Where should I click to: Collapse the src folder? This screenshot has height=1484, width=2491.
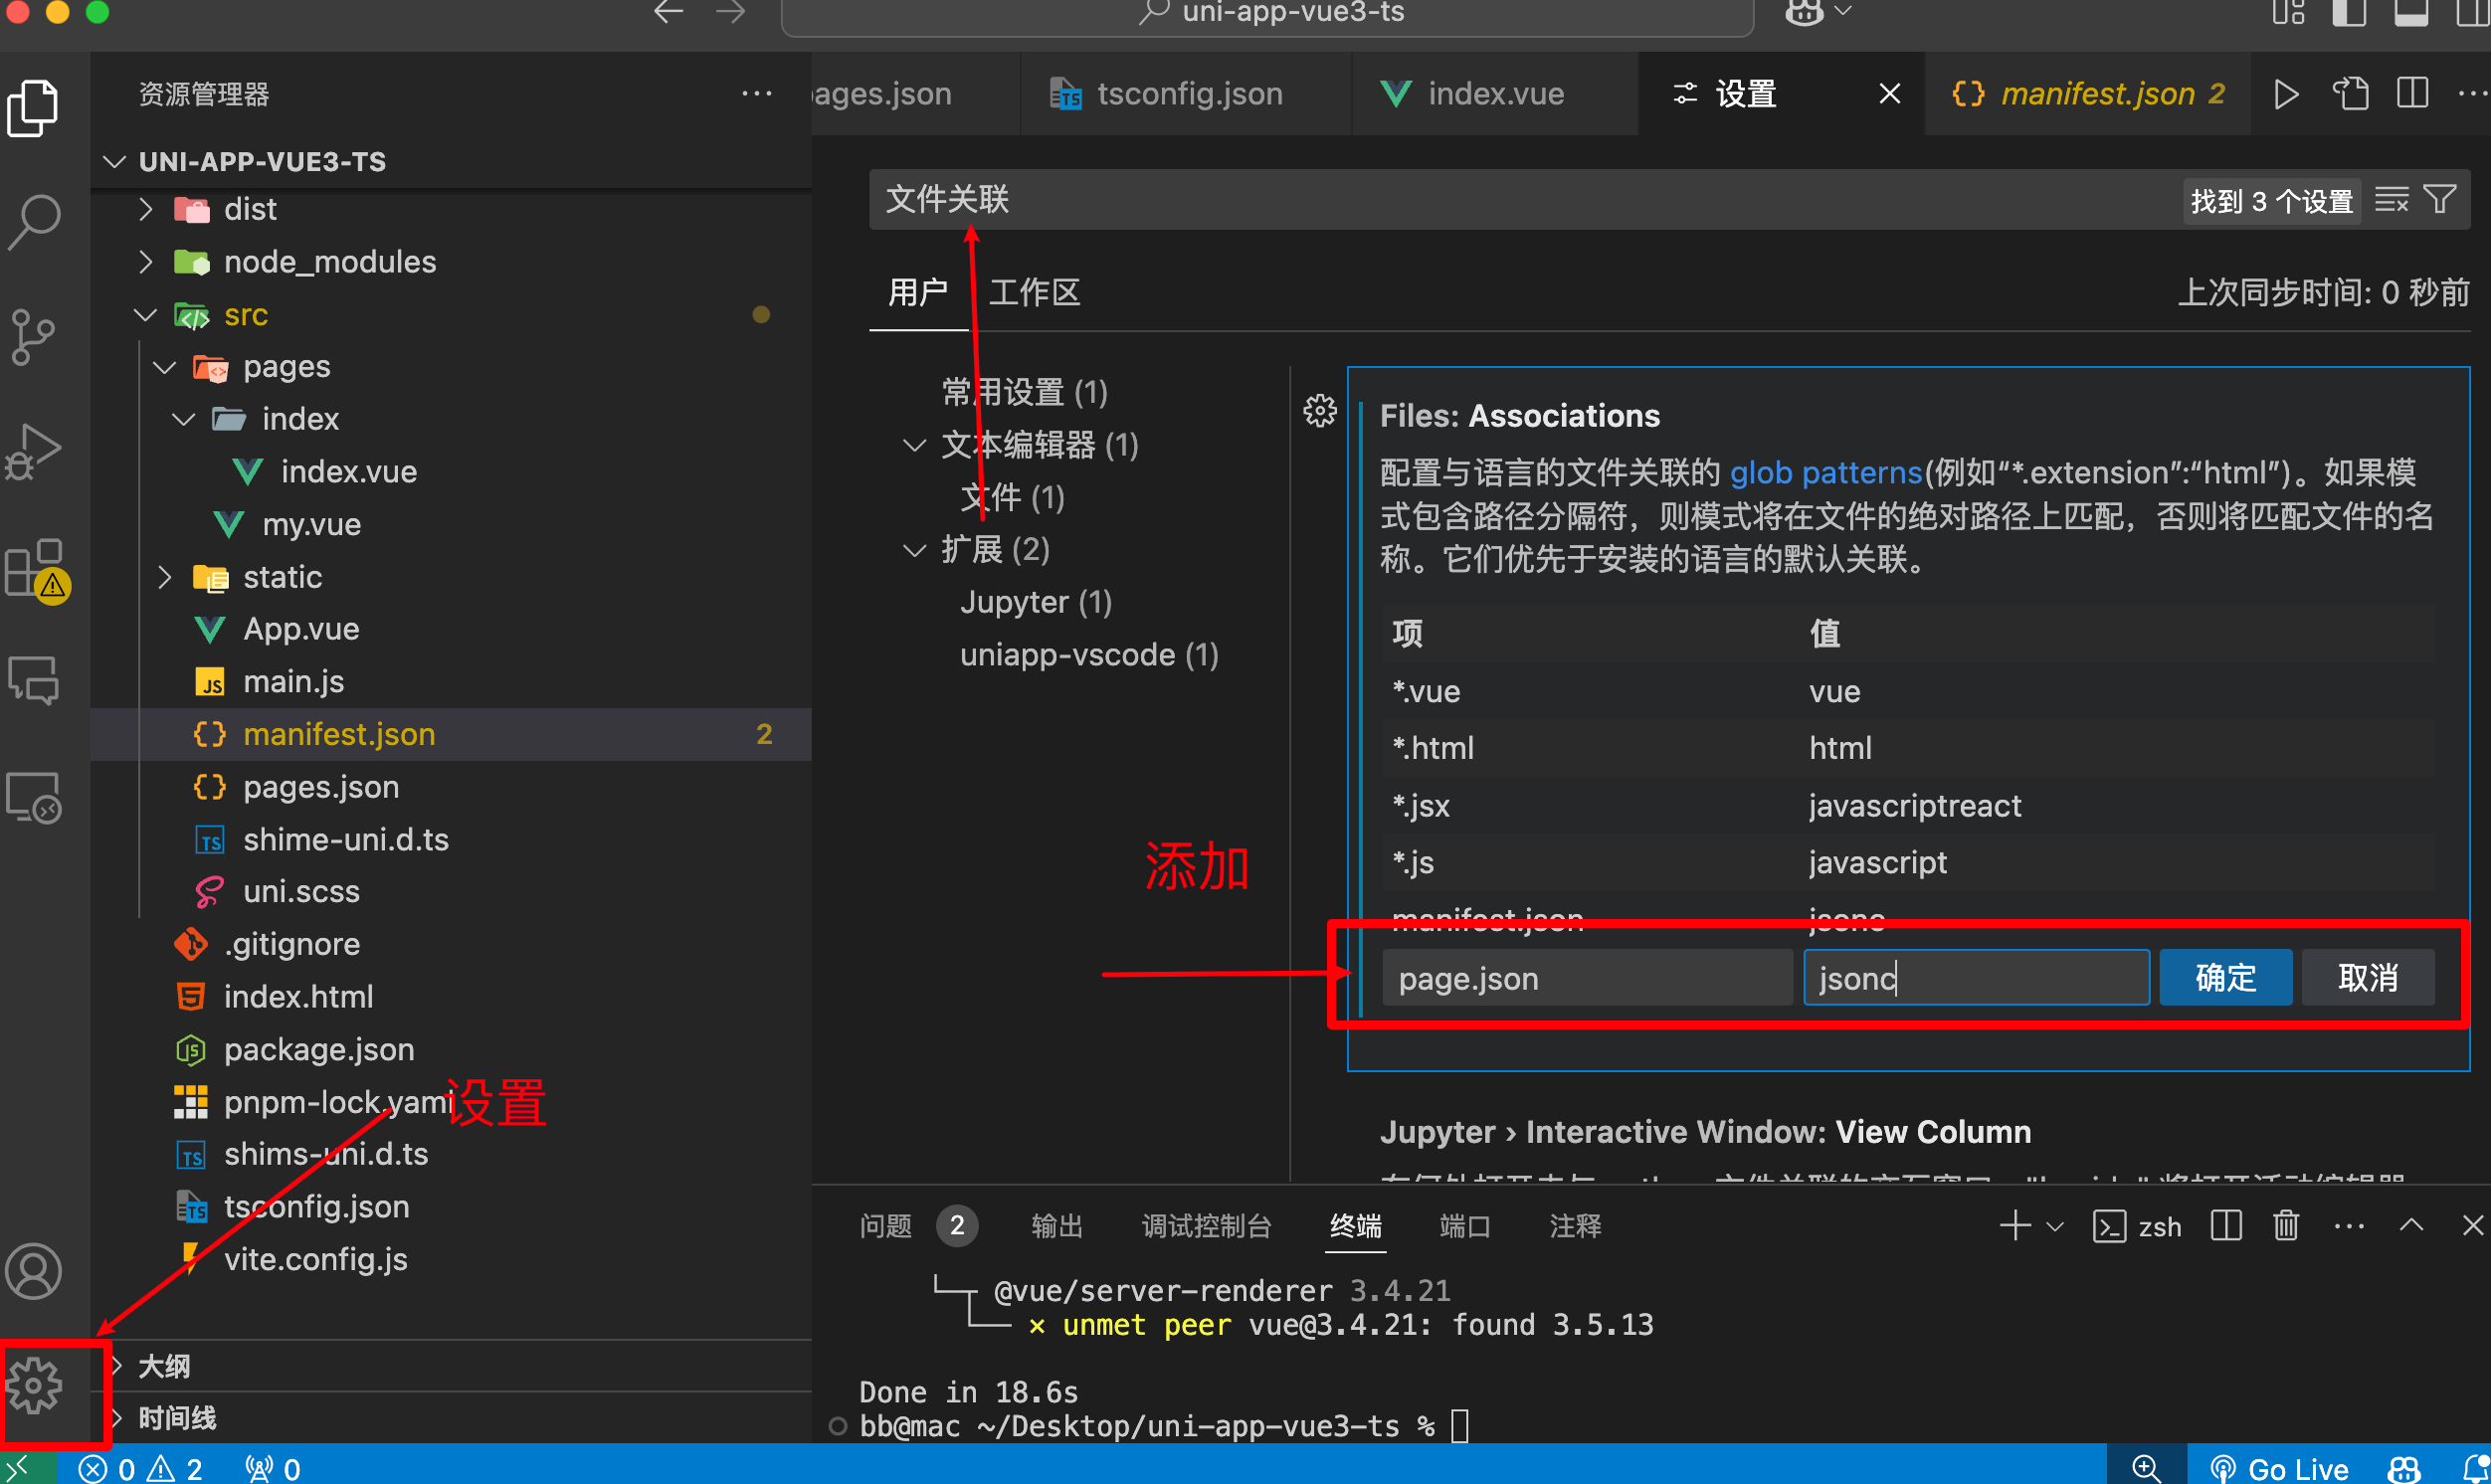[x=146, y=315]
